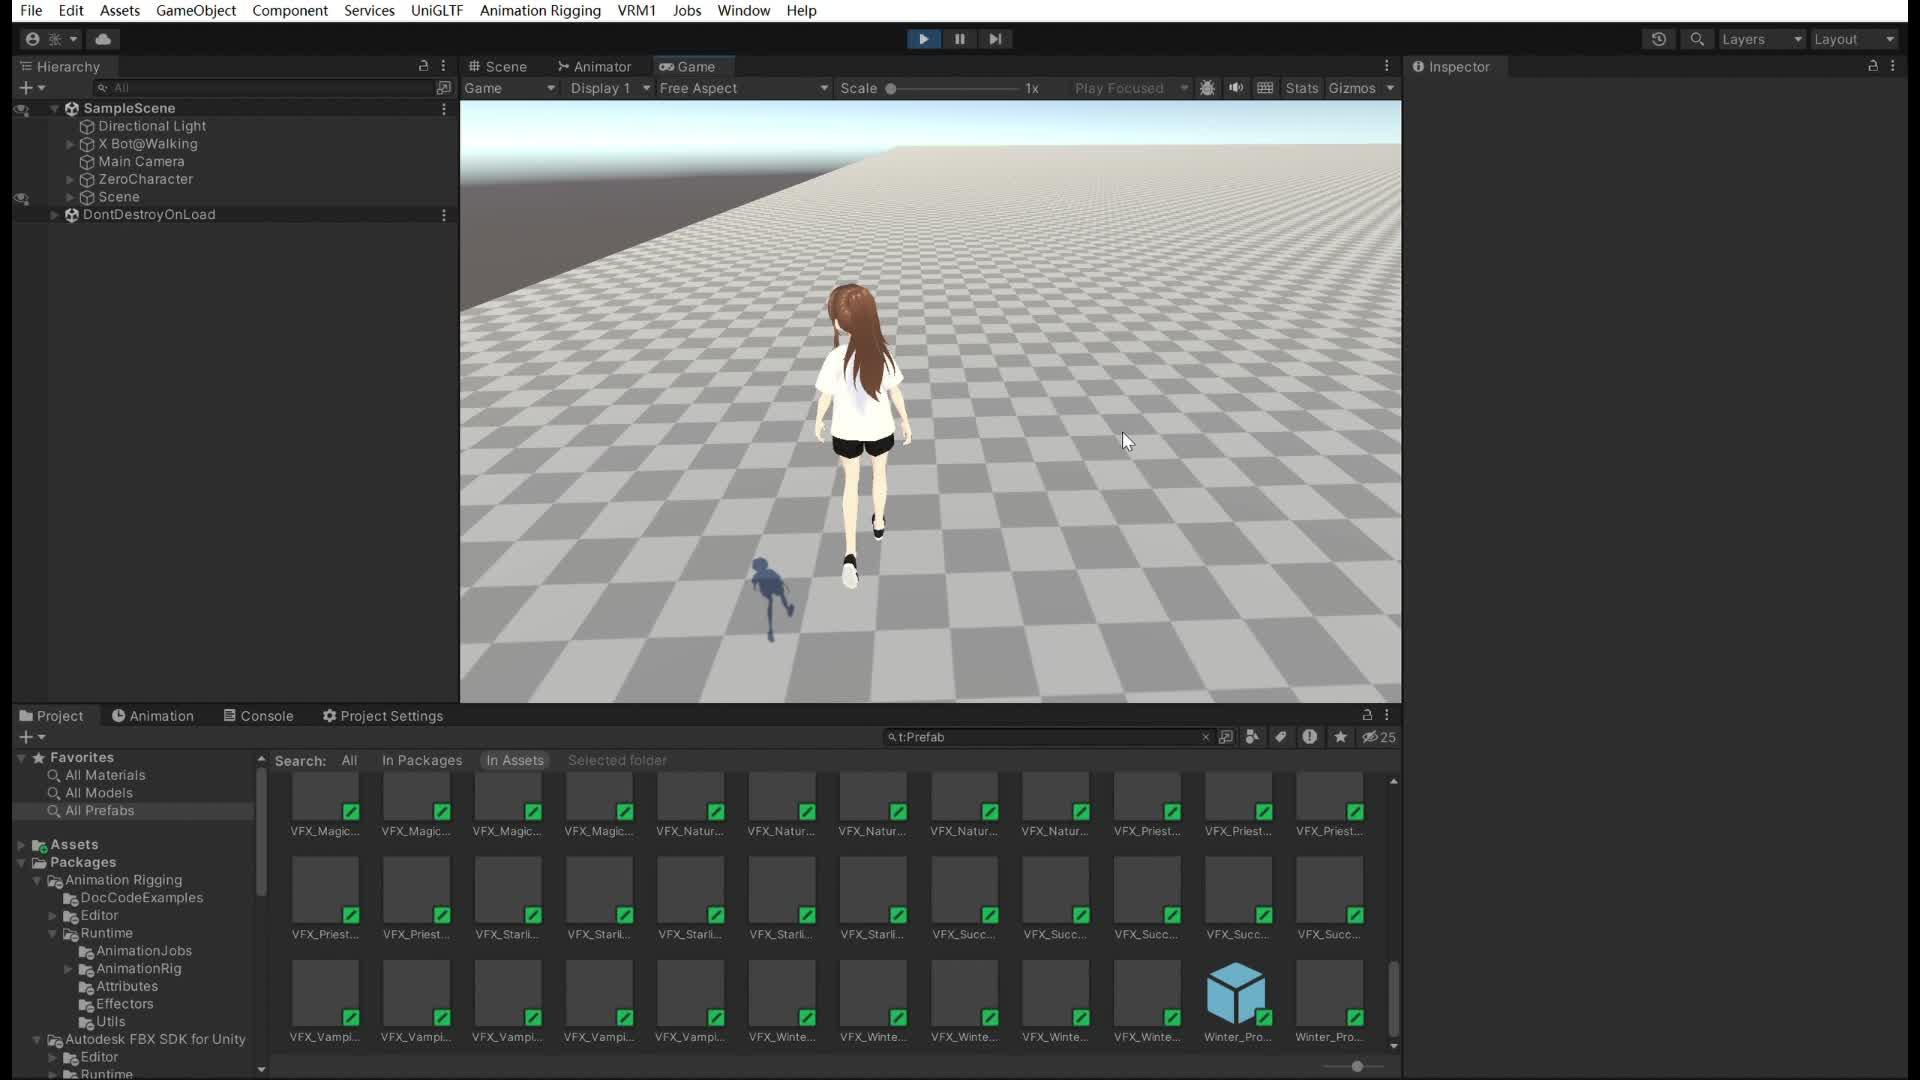Open the Animation Rigging menu
This screenshot has width=1920, height=1080.
[540, 10]
